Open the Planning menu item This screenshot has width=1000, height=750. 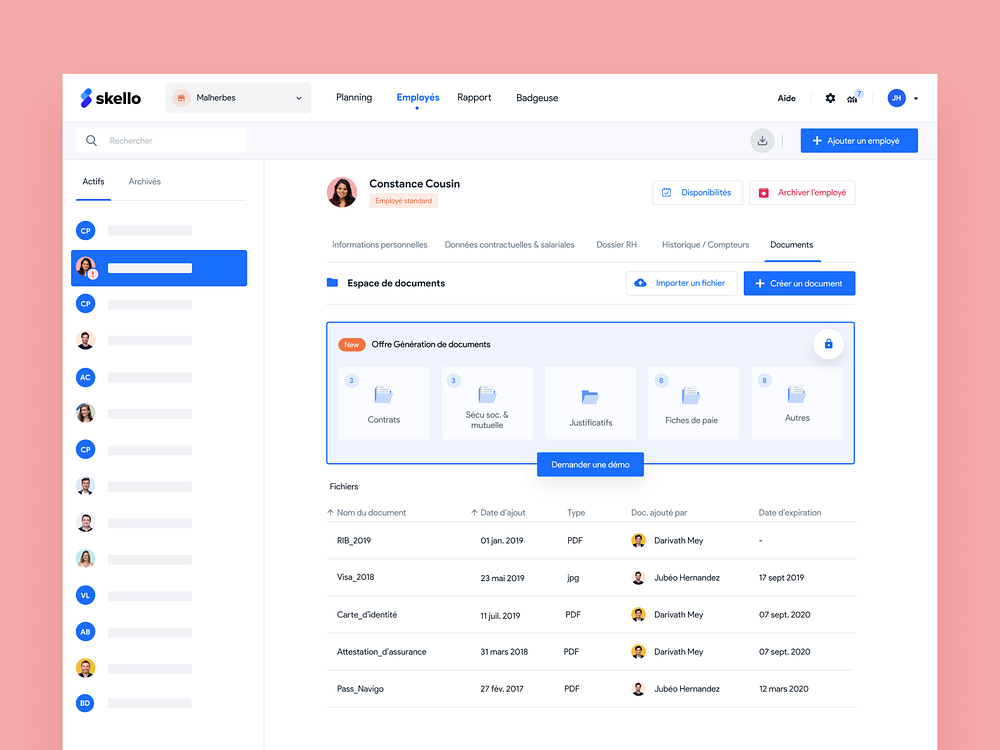[354, 97]
